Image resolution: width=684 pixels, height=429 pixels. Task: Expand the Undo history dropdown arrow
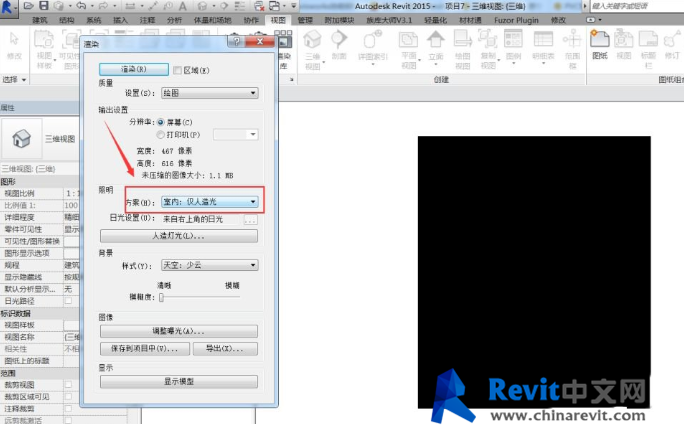[x=92, y=6]
